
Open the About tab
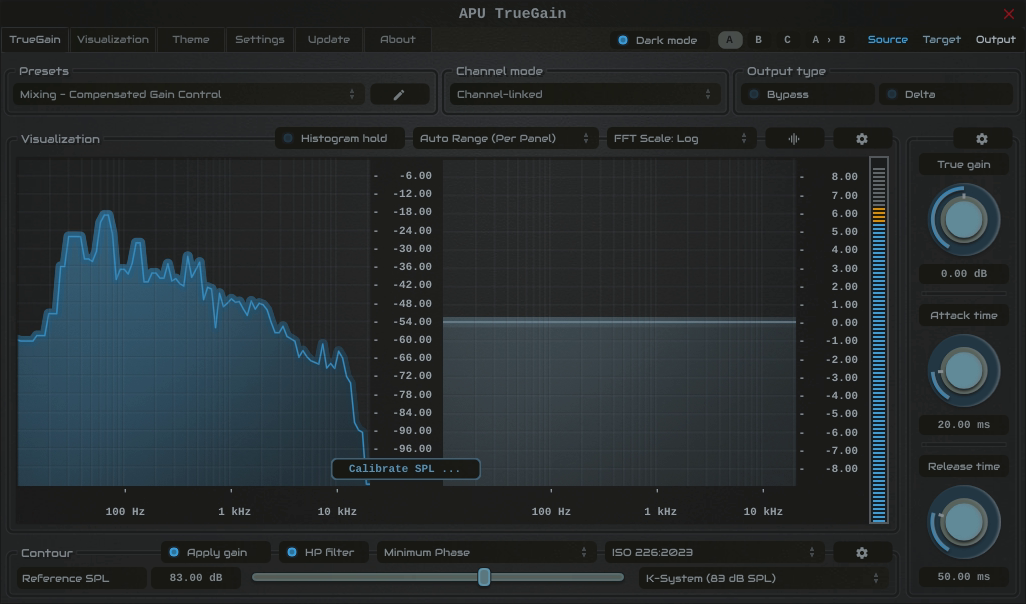click(398, 40)
